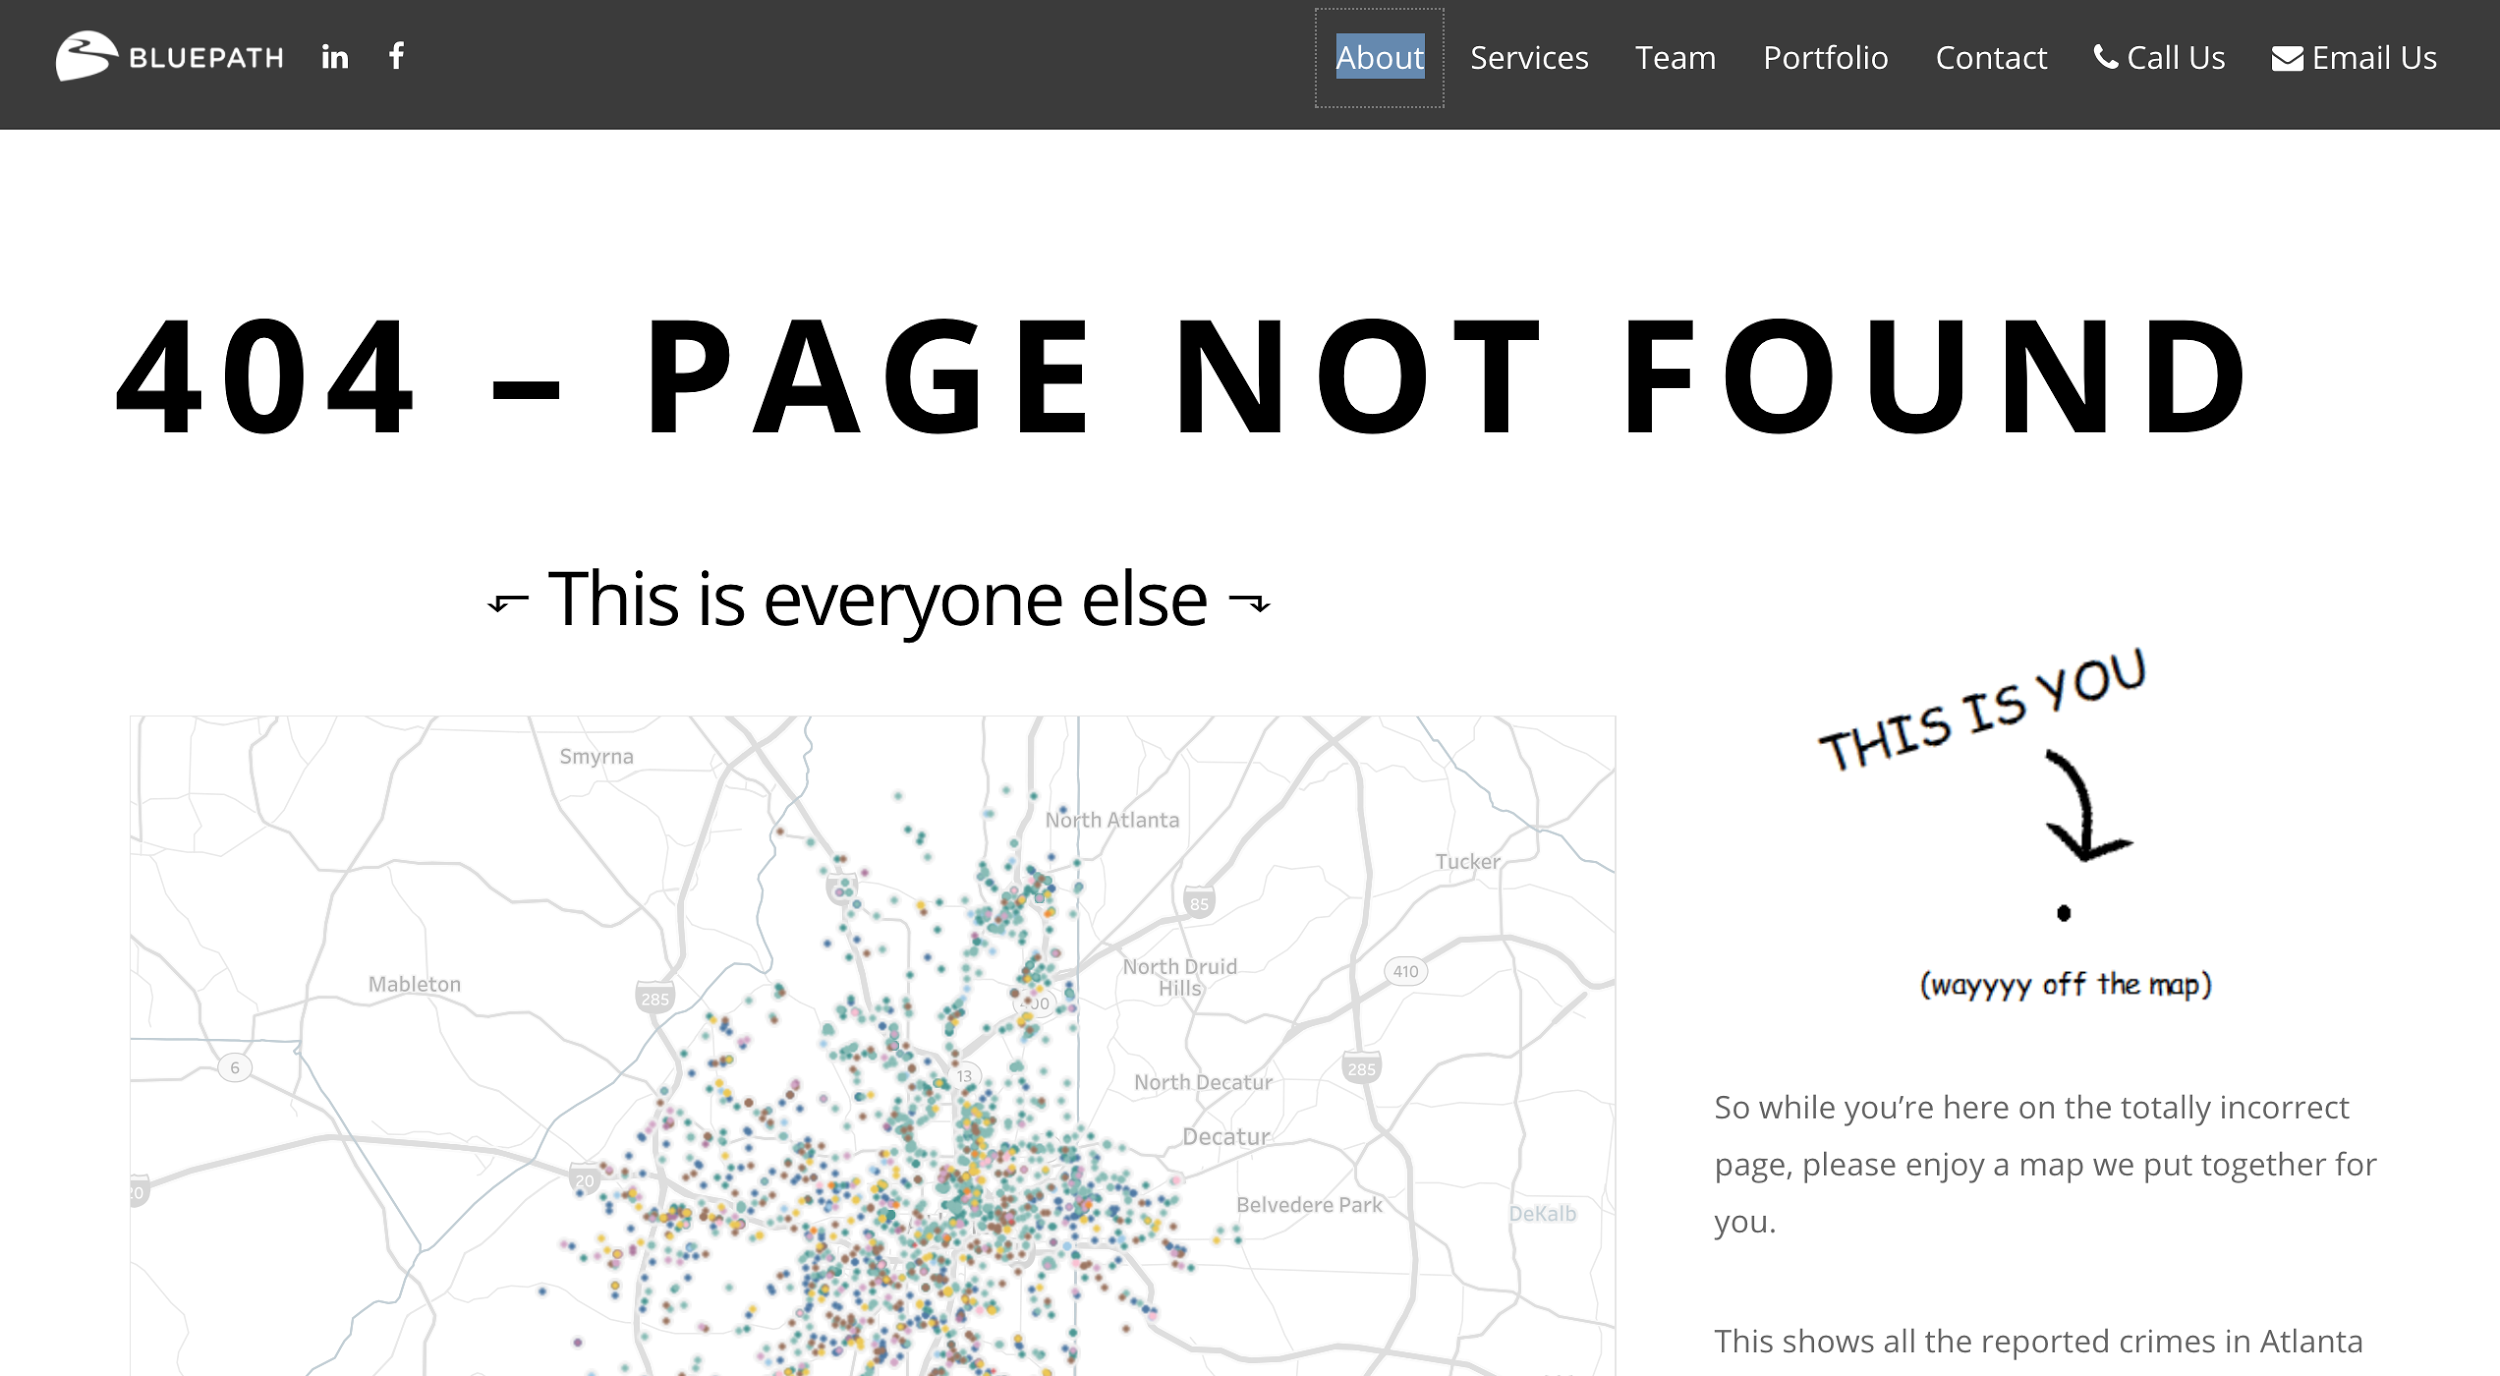Click the Decatur label on the map
The width and height of the screenshot is (2500, 1376).
pyautogui.click(x=1225, y=1136)
